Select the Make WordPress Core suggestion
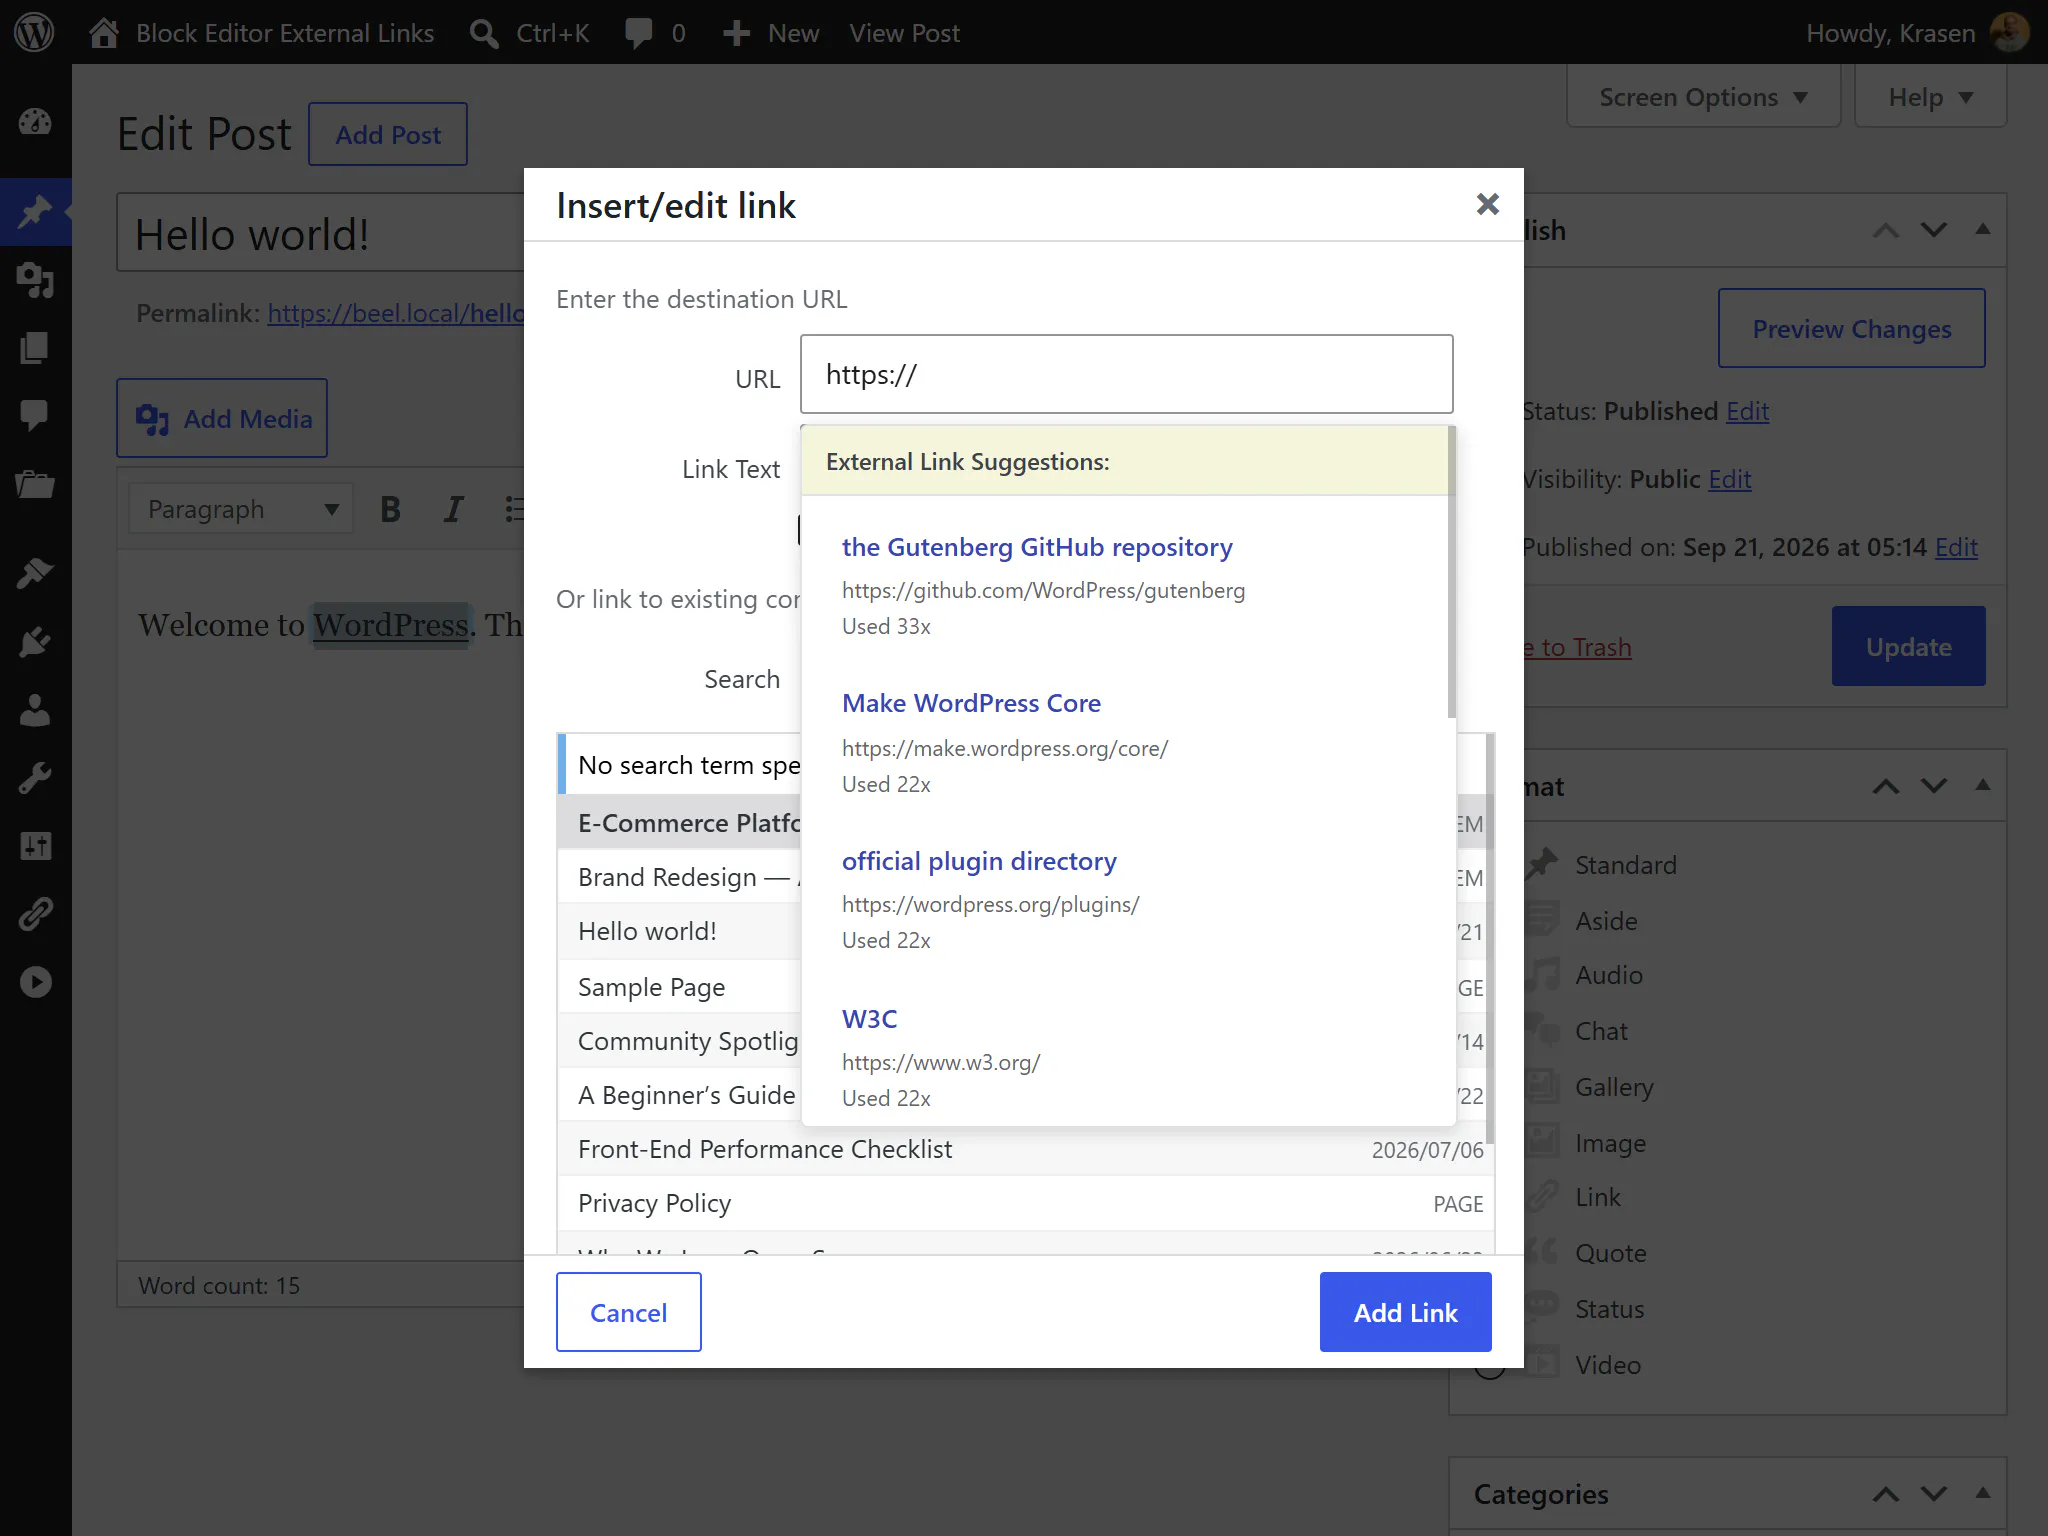2048x1536 pixels. coord(1125,742)
